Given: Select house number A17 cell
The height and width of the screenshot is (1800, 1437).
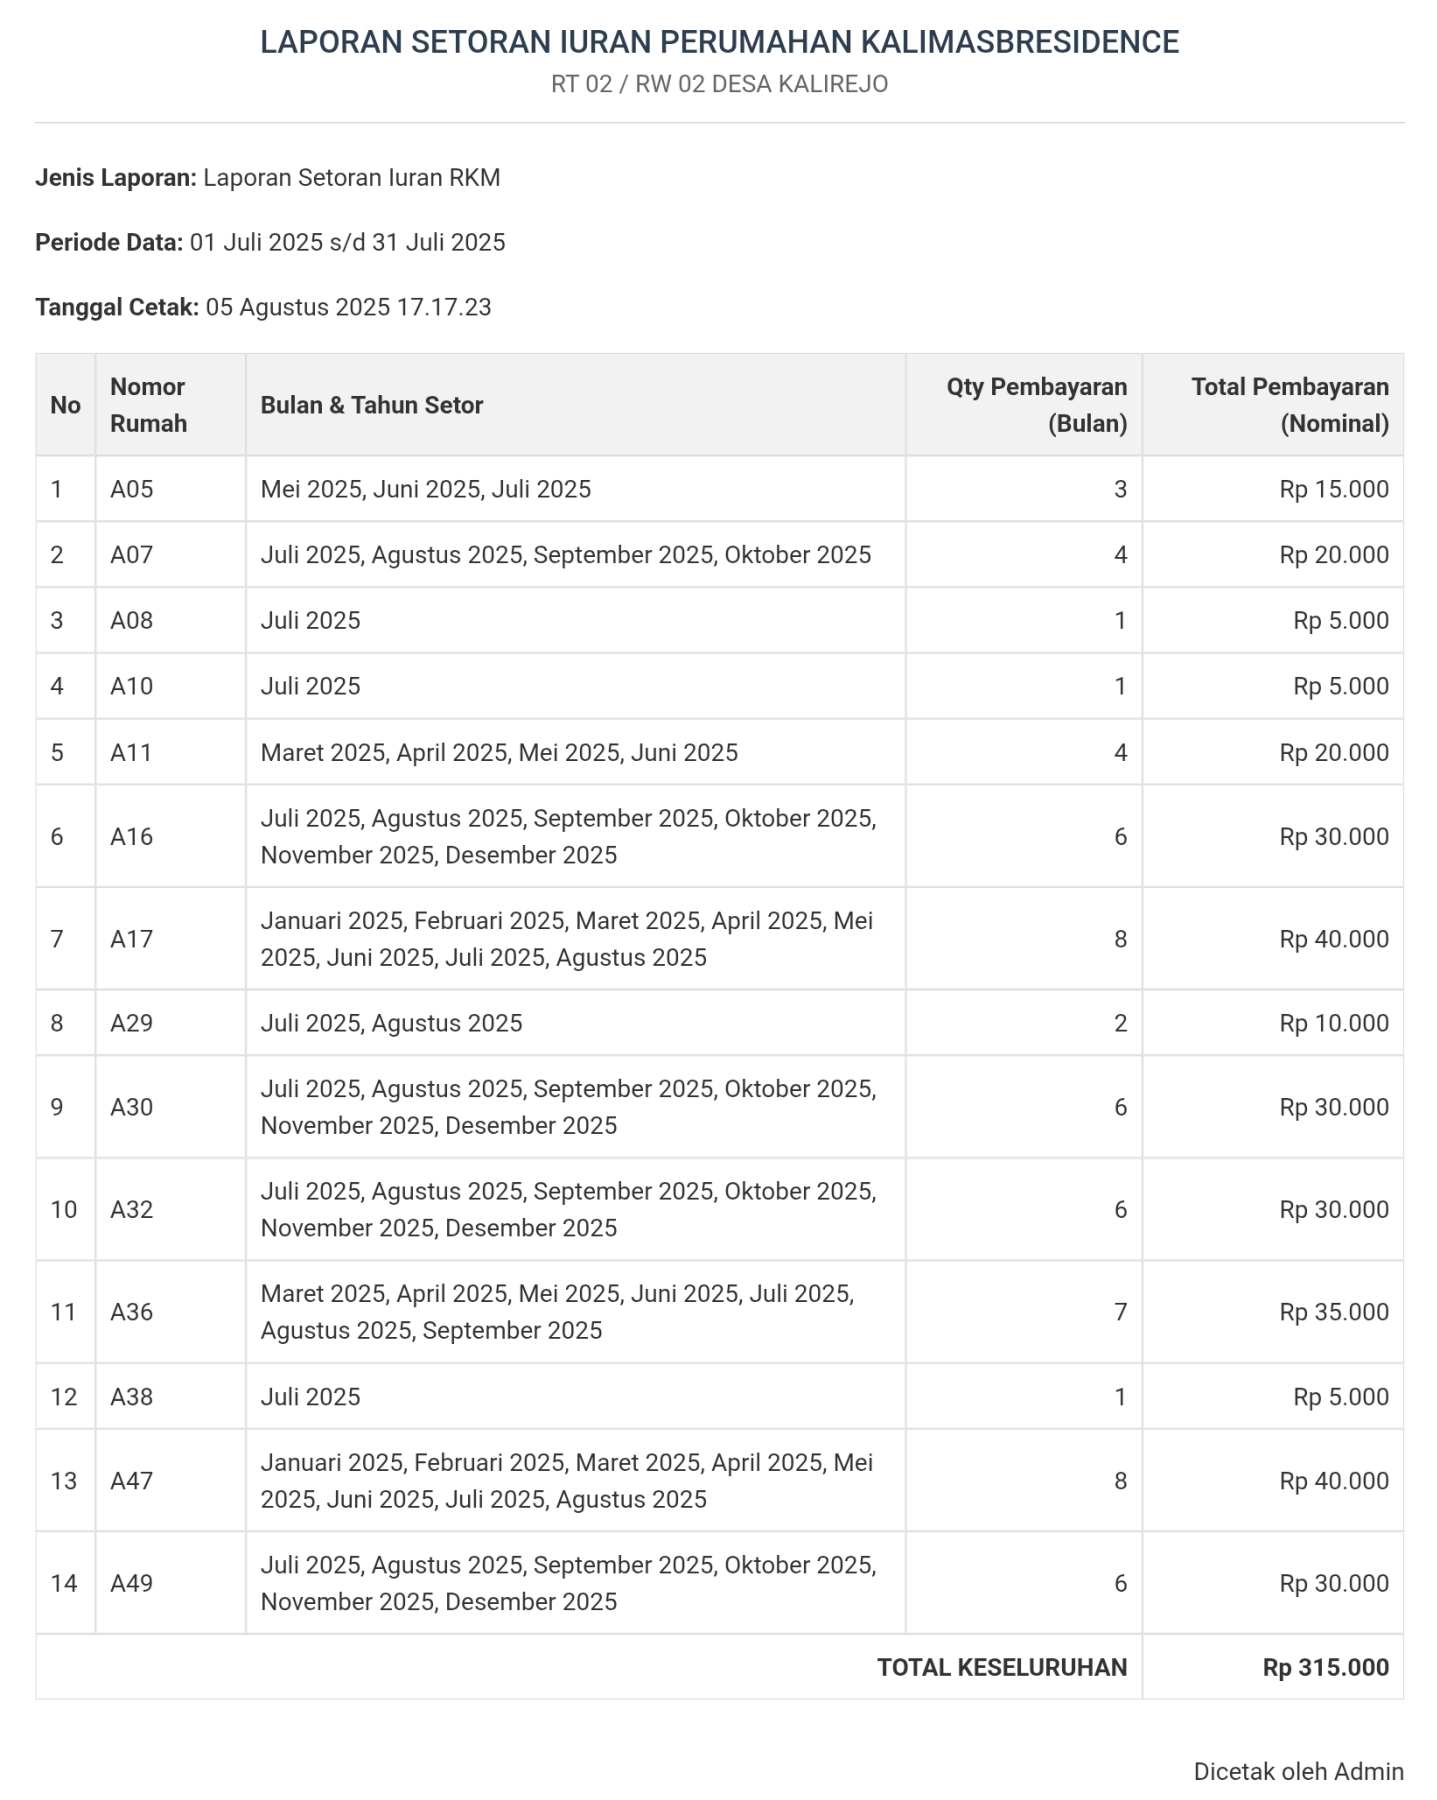Looking at the screenshot, I should [x=131, y=939].
